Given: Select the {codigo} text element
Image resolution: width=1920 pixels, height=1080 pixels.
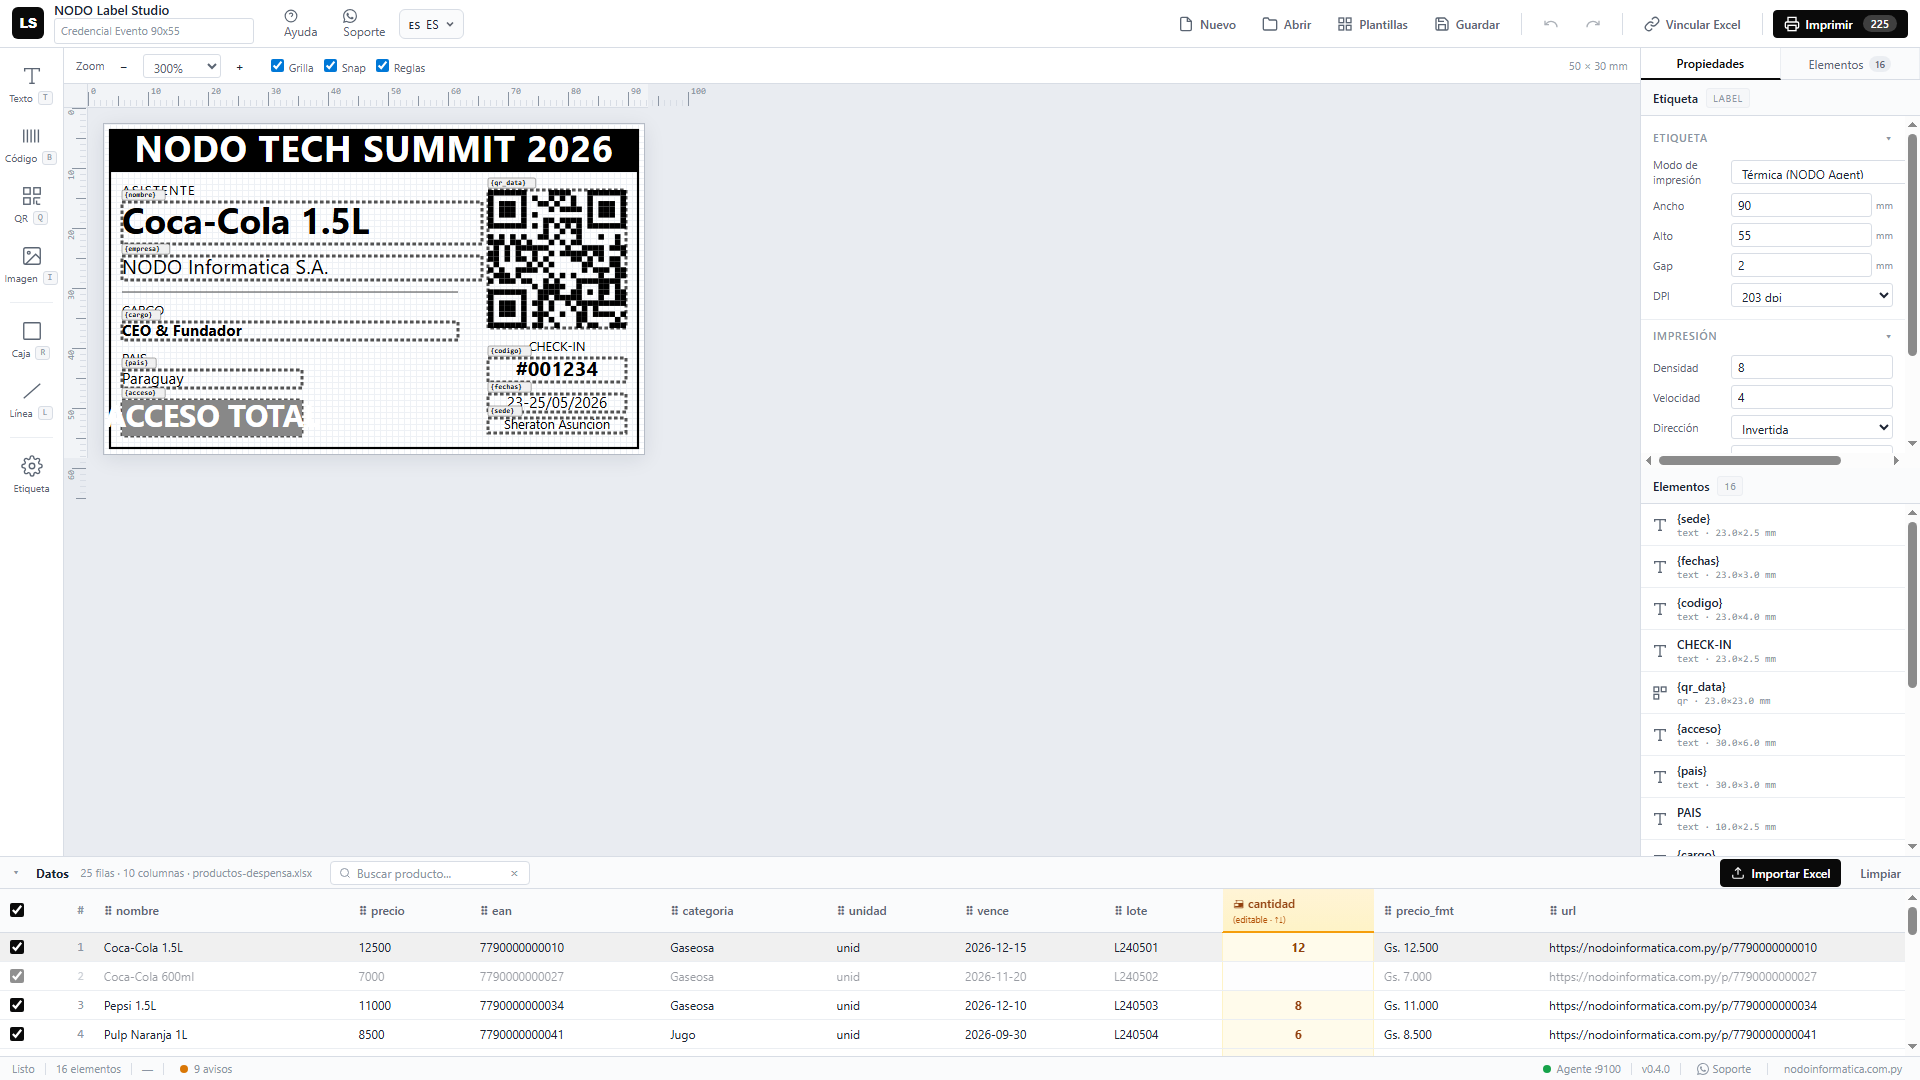Looking at the screenshot, I should tap(1772, 609).
